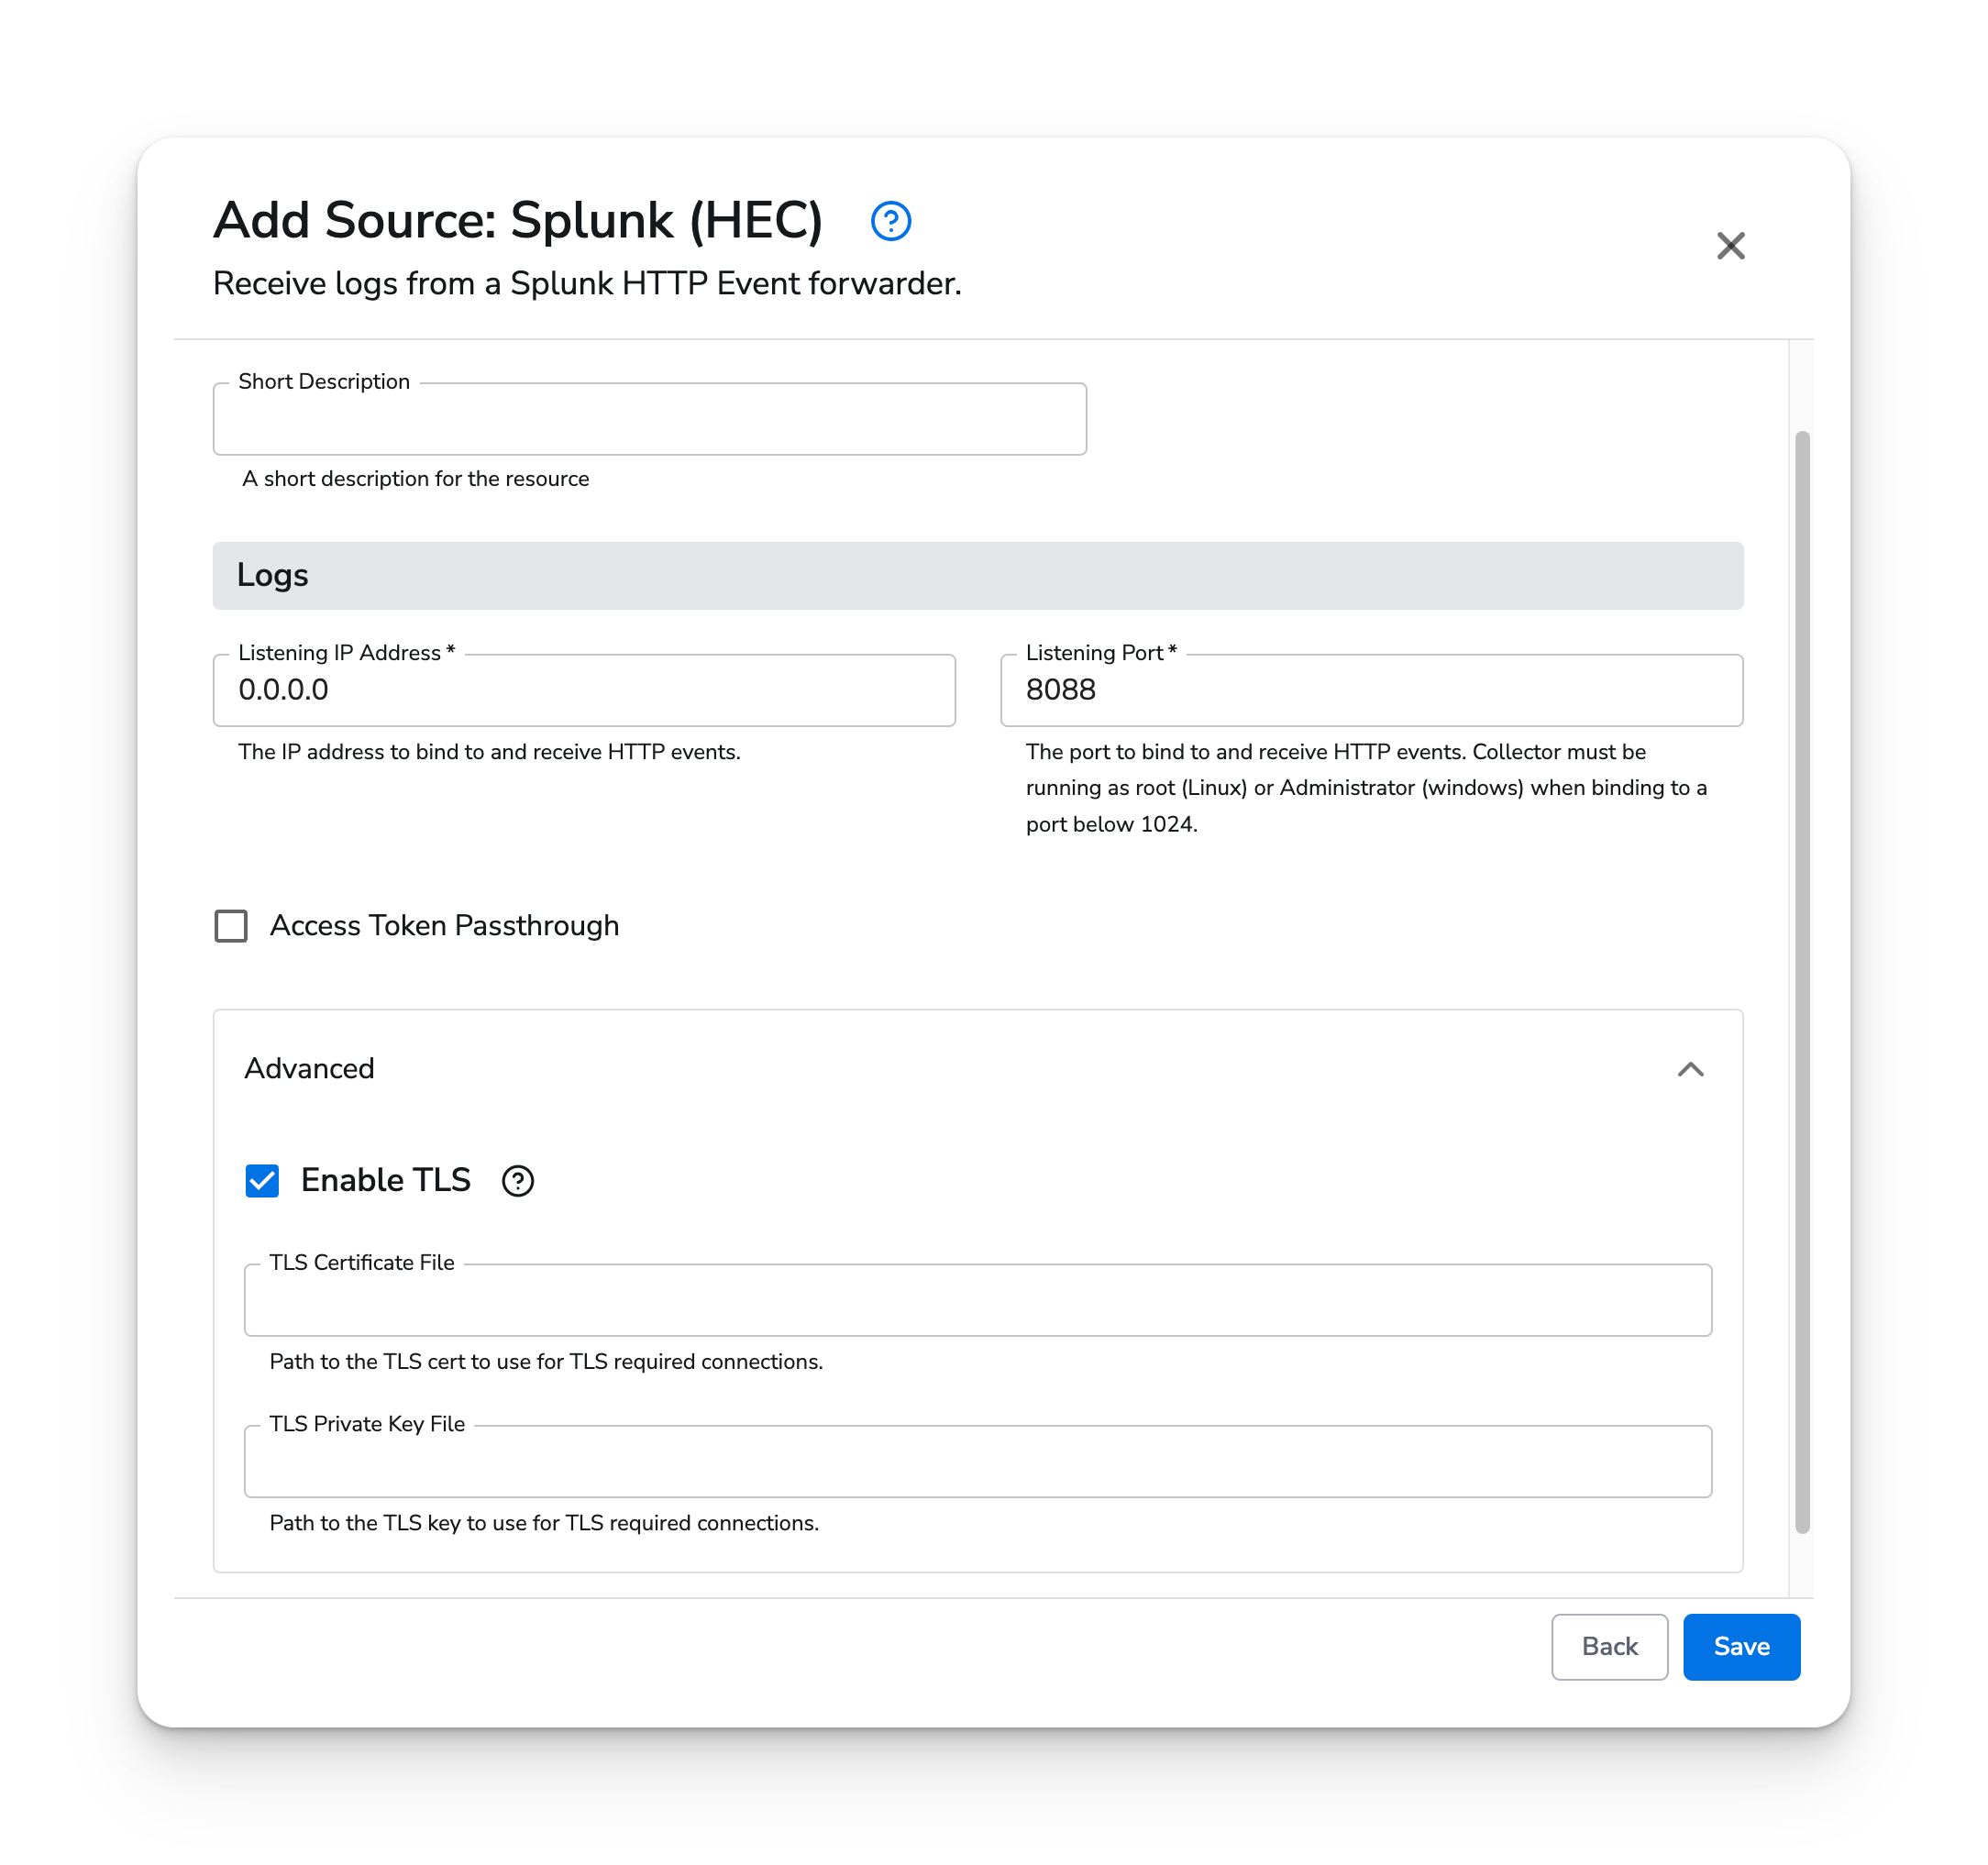Collapse the Advanced section chevron
This screenshot has height=1865, width=1988.
[1690, 1069]
